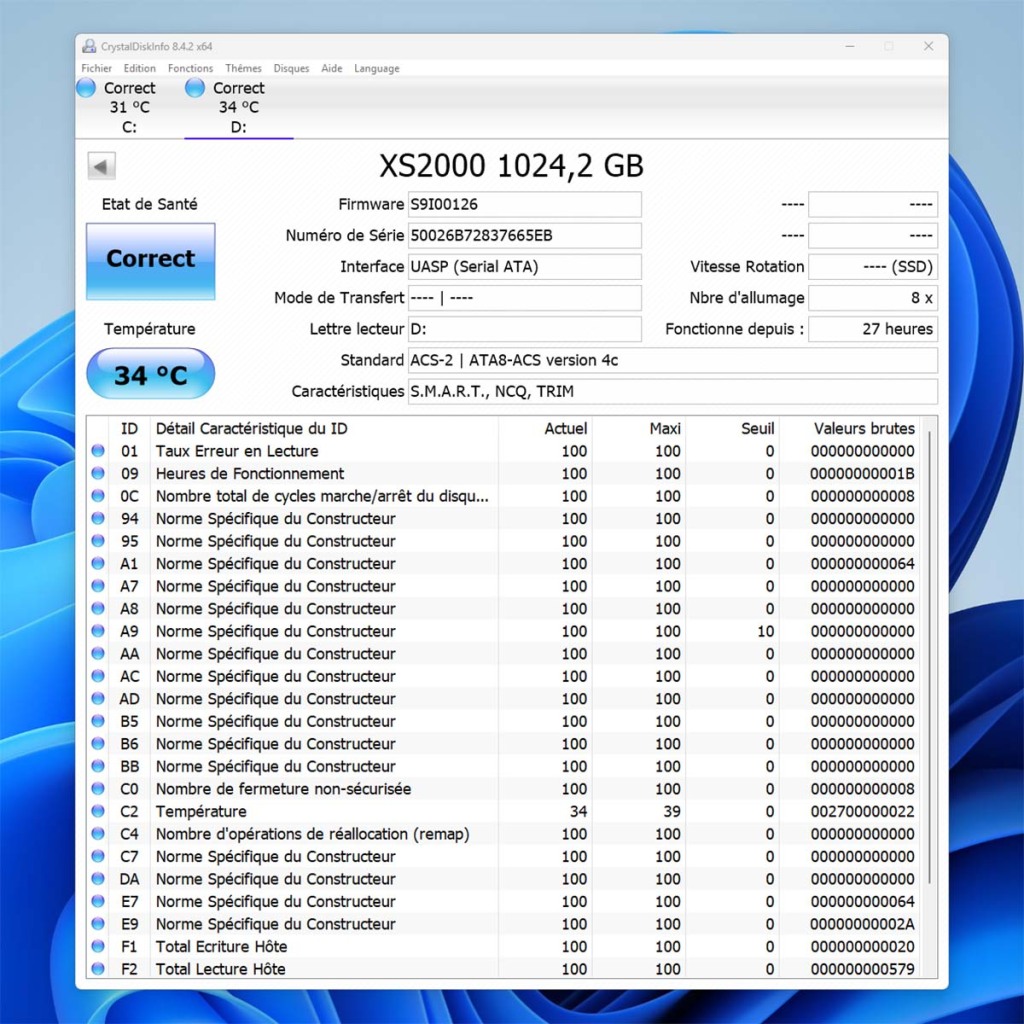The width and height of the screenshot is (1024, 1024).
Task: Open the Disques menu
Action: click(x=291, y=68)
